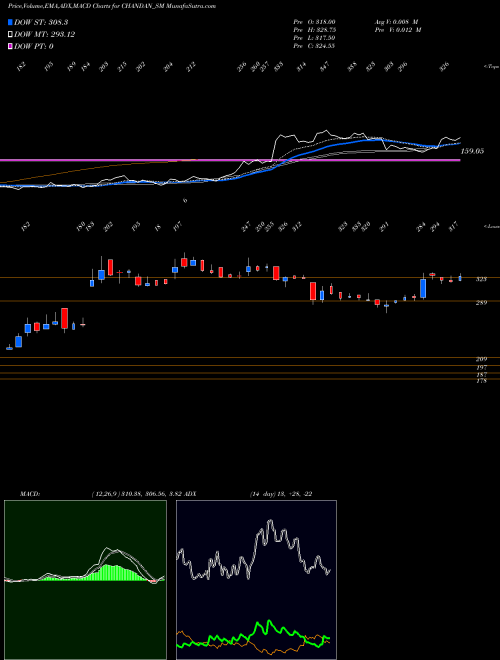Click the 289 price level label
The height and width of the screenshot is (660, 500).
pos(481,303)
